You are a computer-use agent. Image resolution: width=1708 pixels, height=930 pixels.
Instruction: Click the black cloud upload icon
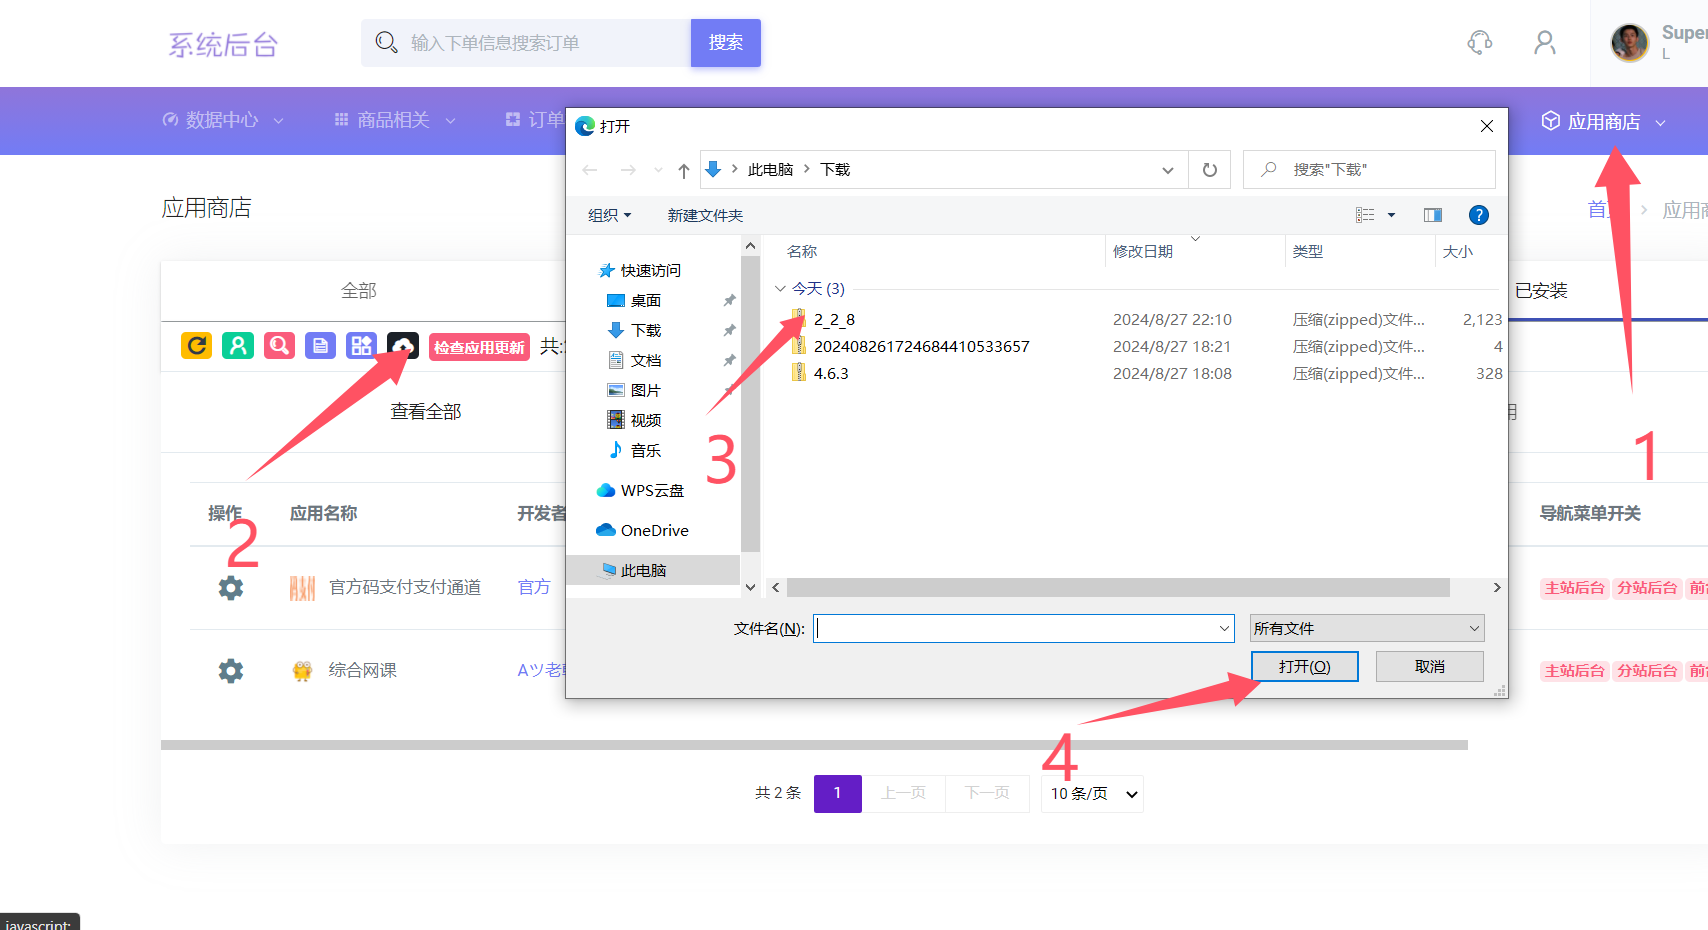(x=403, y=346)
